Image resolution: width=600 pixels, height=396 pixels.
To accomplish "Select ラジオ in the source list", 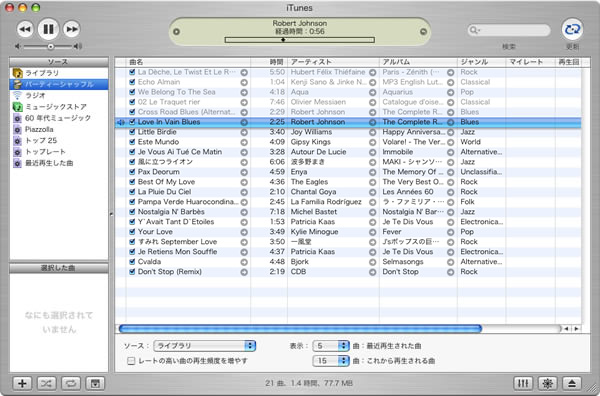I will [x=59, y=95].
